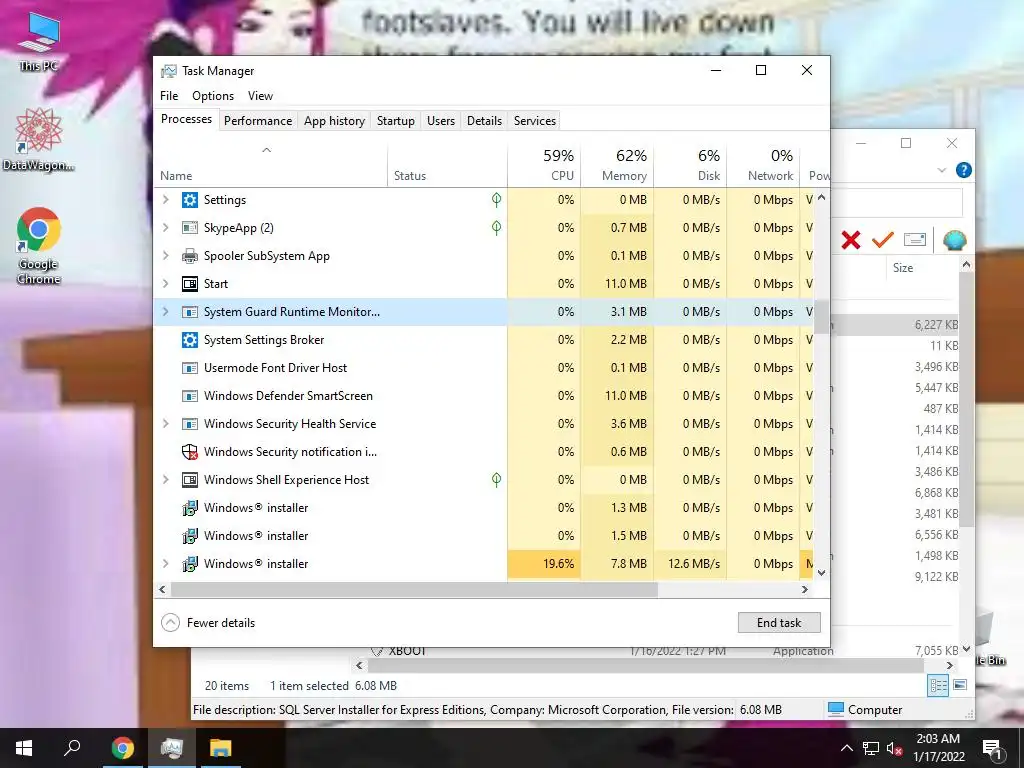Open the taskbar search magnifier

pos(72,748)
